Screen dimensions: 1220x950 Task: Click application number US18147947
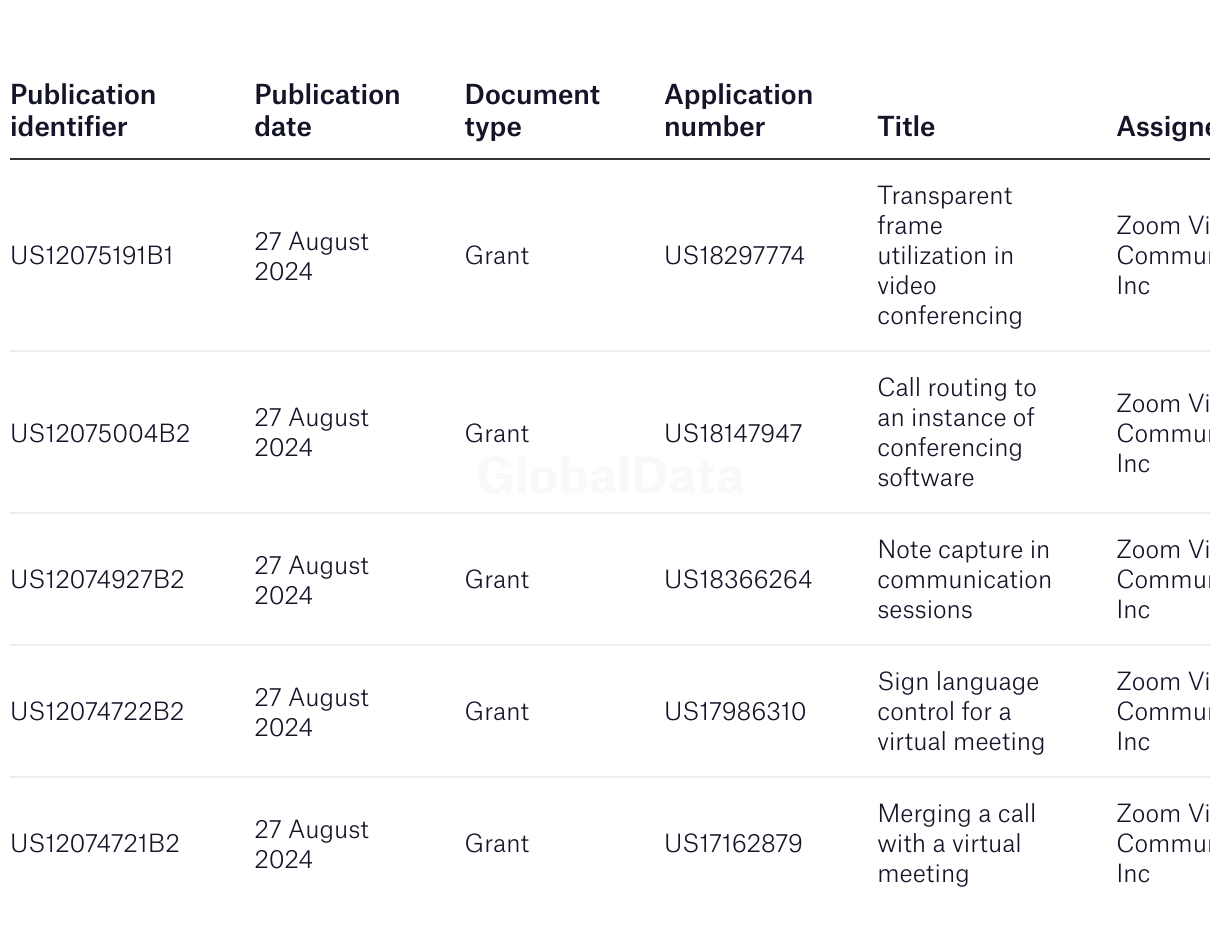tap(733, 434)
